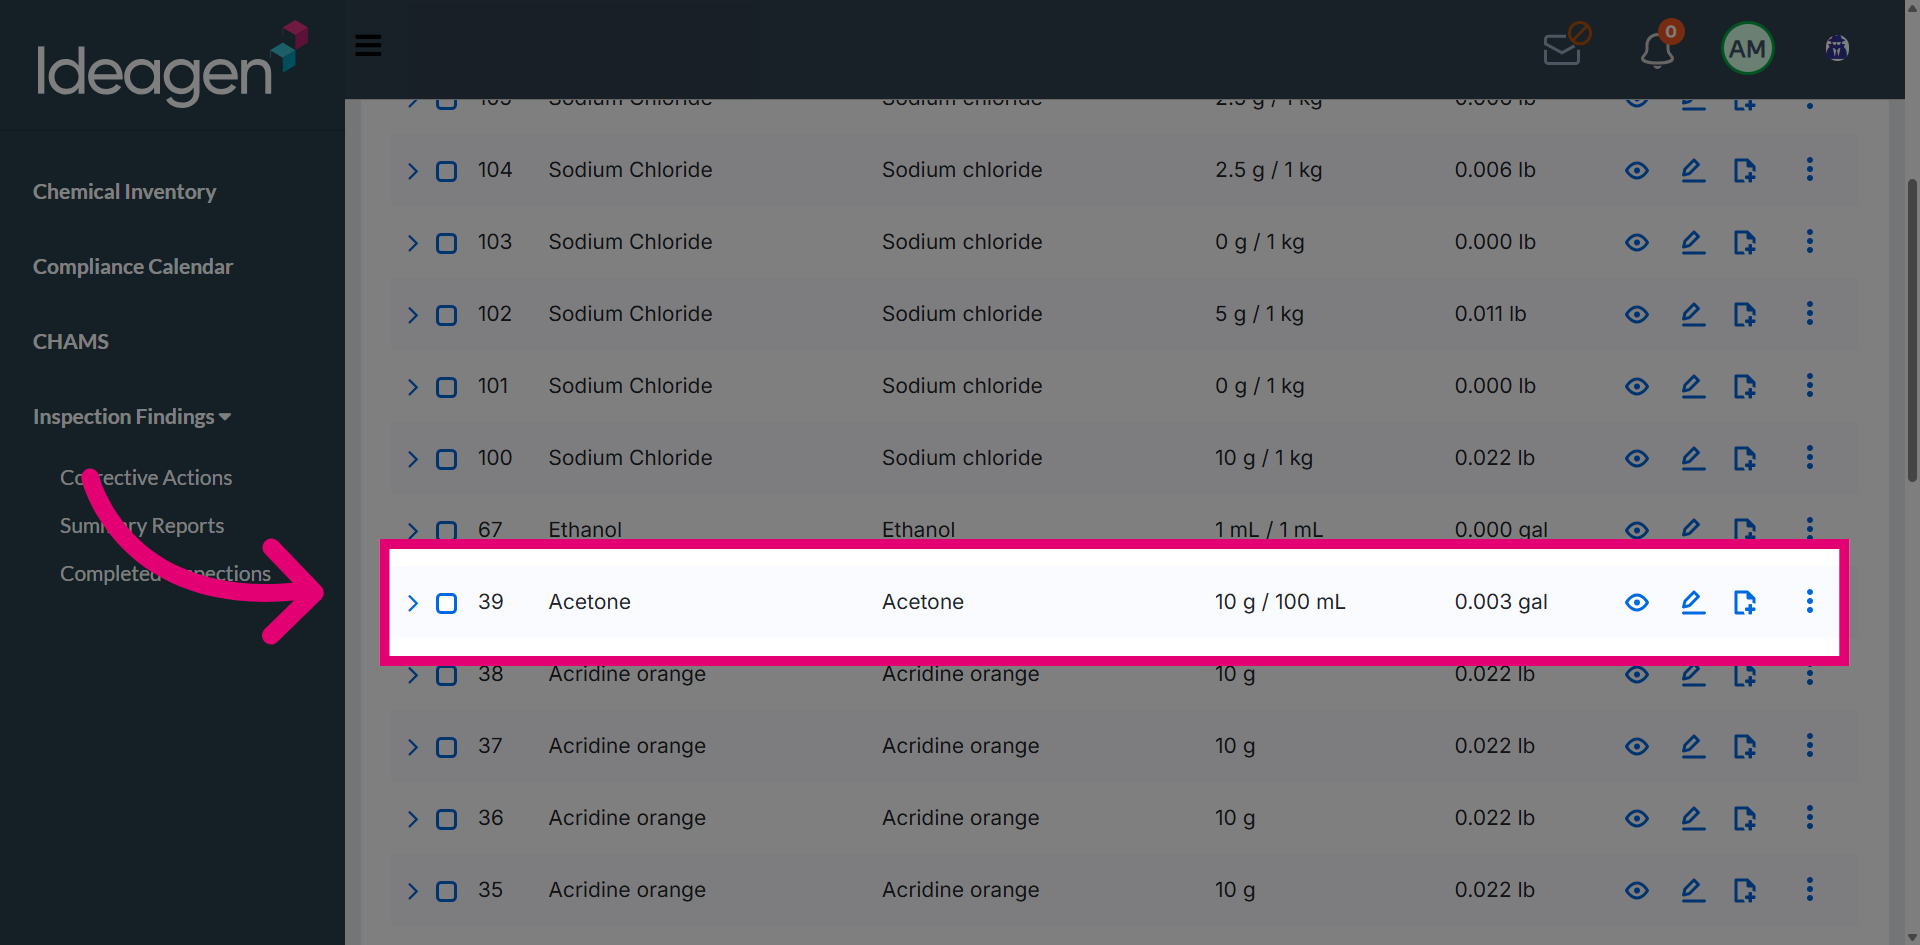Expand row 101 Sodium Chloride
This screenshot has height=945, width=1920.
(412, 387)
